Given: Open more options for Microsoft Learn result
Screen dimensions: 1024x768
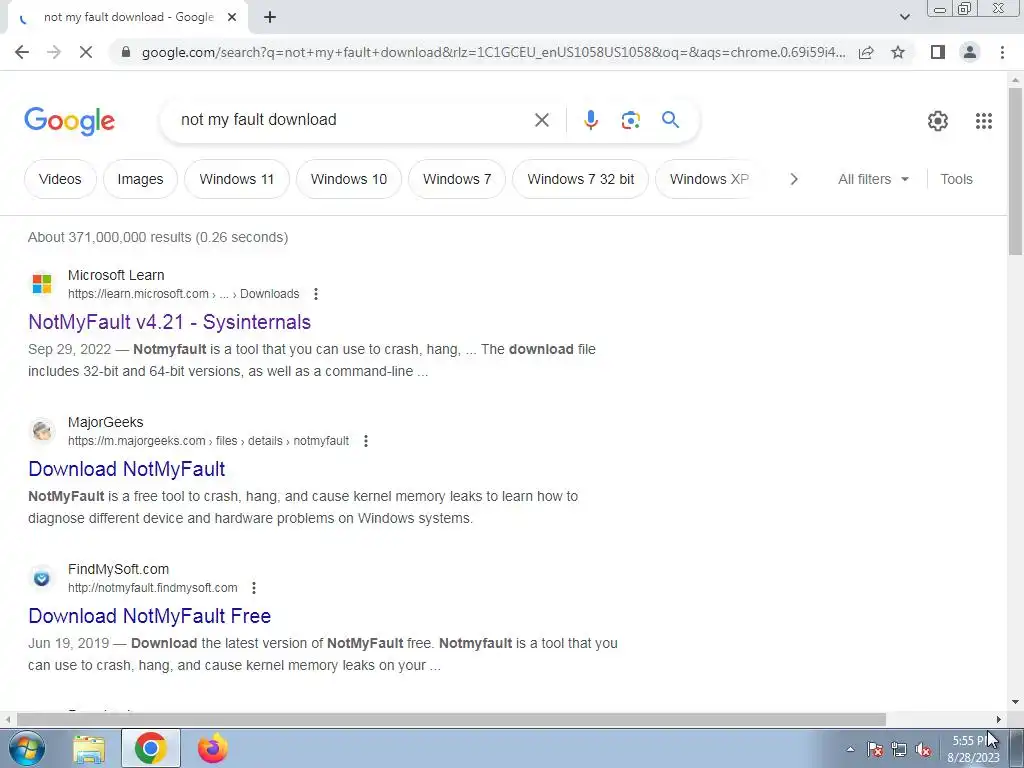Looking at the screenshot, I should coord(315,294).
